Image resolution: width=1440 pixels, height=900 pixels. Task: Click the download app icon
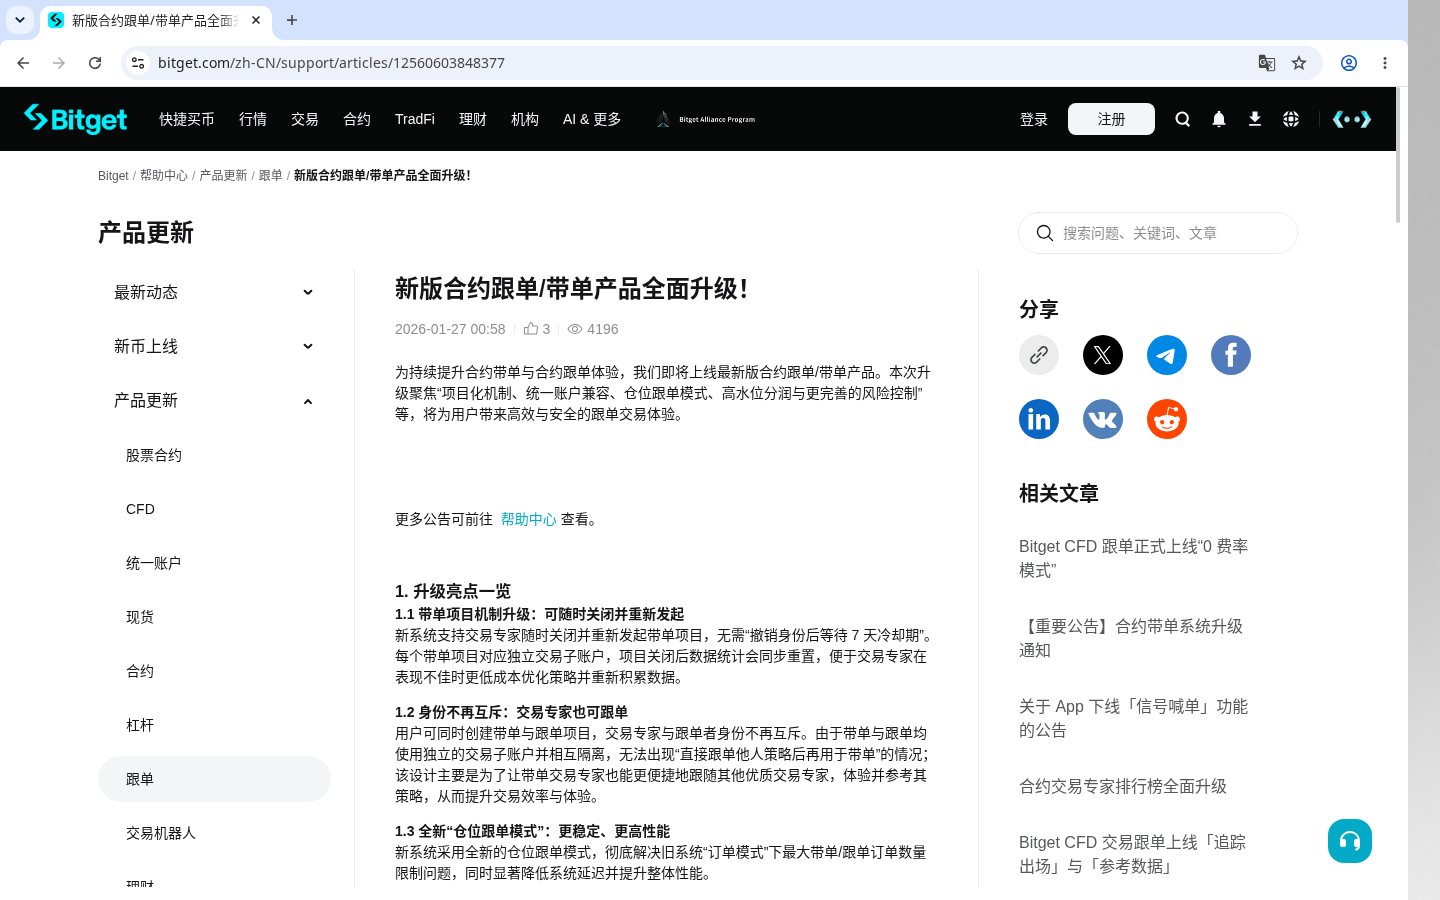[1254, 119]
